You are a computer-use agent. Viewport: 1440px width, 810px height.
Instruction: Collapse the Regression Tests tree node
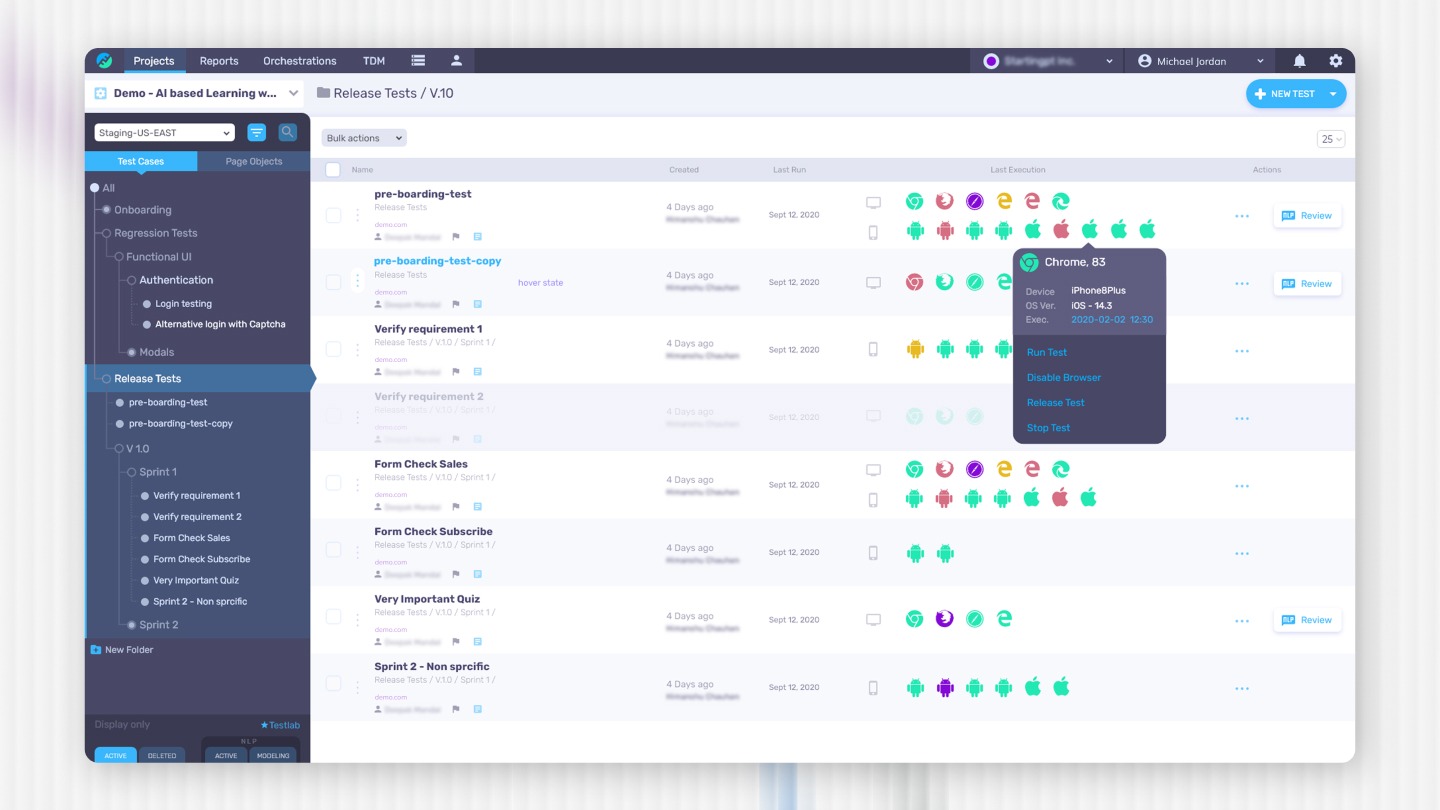[x=106, y=233]
